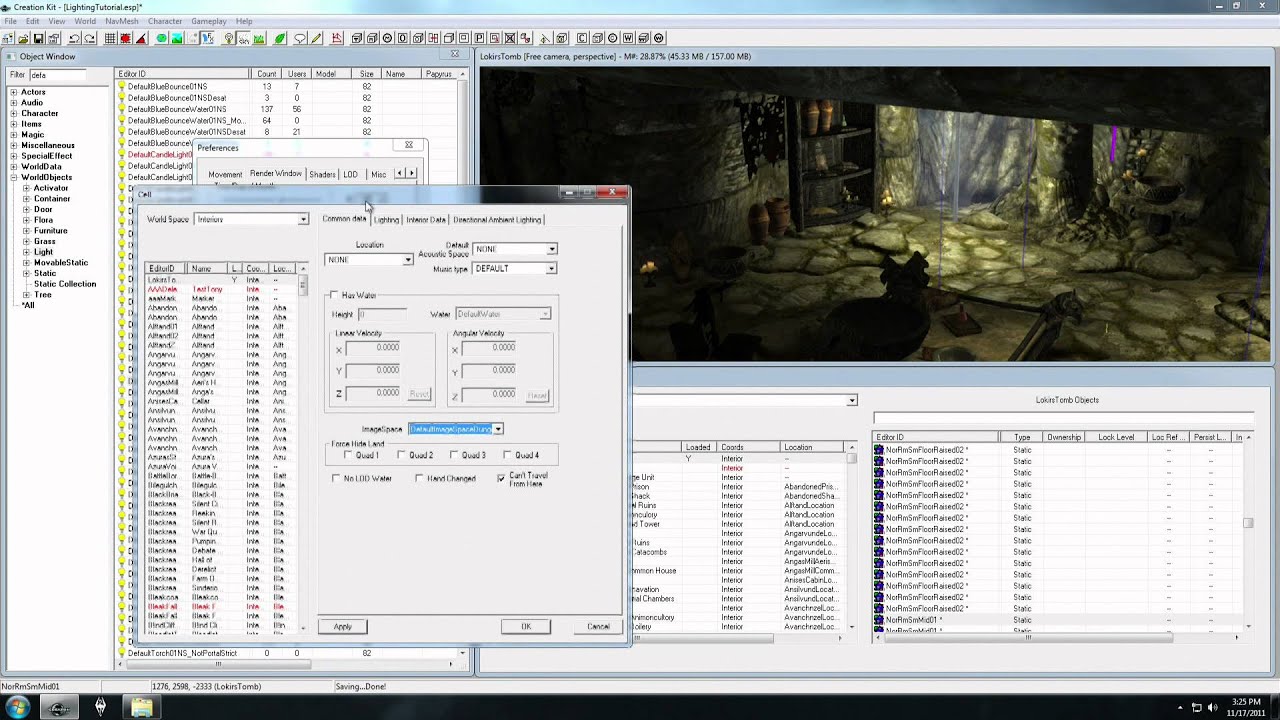Viewport: 1280px width, 720px height.
Task: Click the Windows Start button
Action: pyautogui.click(x=17, y=707)
